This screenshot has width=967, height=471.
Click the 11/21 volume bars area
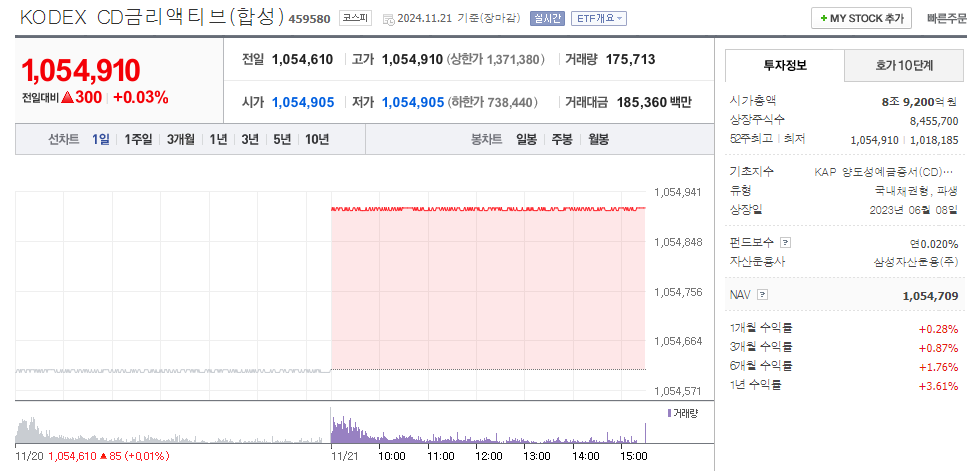tap(488, 432)
